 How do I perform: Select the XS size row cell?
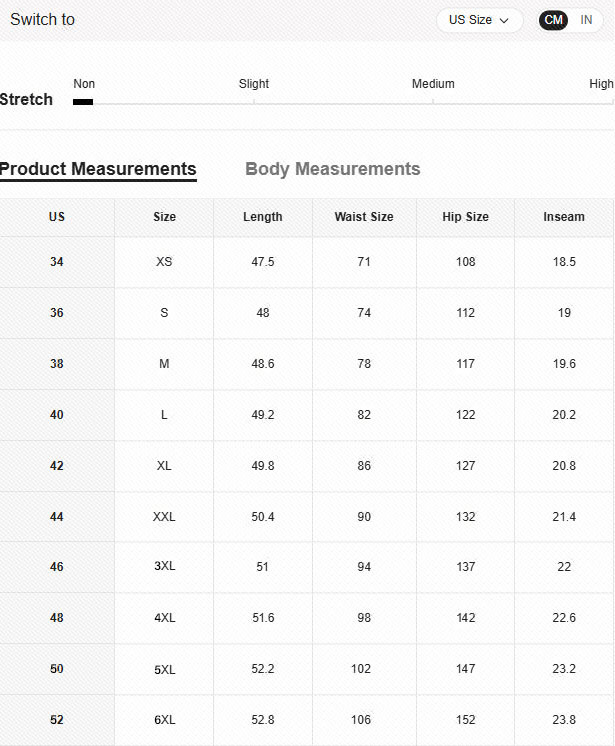point(164,262)
